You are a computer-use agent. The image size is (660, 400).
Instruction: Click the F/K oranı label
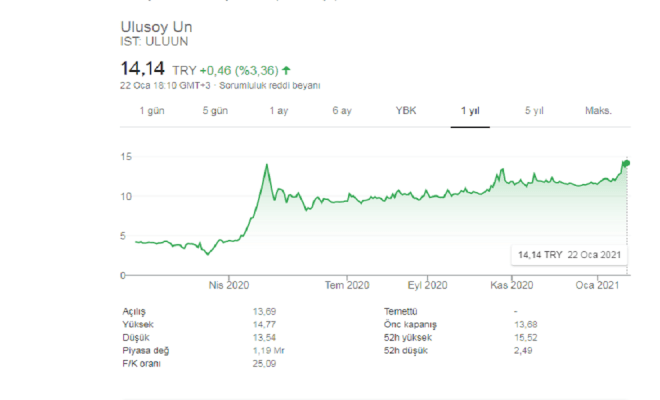141,362
